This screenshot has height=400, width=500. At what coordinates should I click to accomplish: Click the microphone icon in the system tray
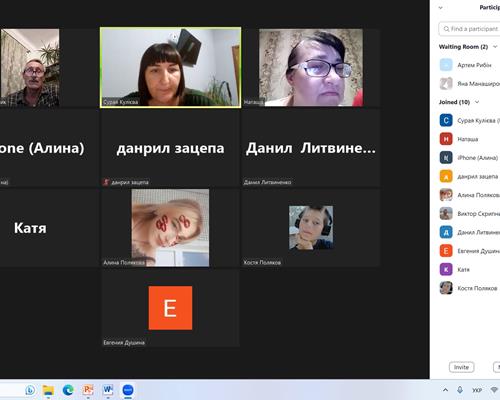[460, 390]
